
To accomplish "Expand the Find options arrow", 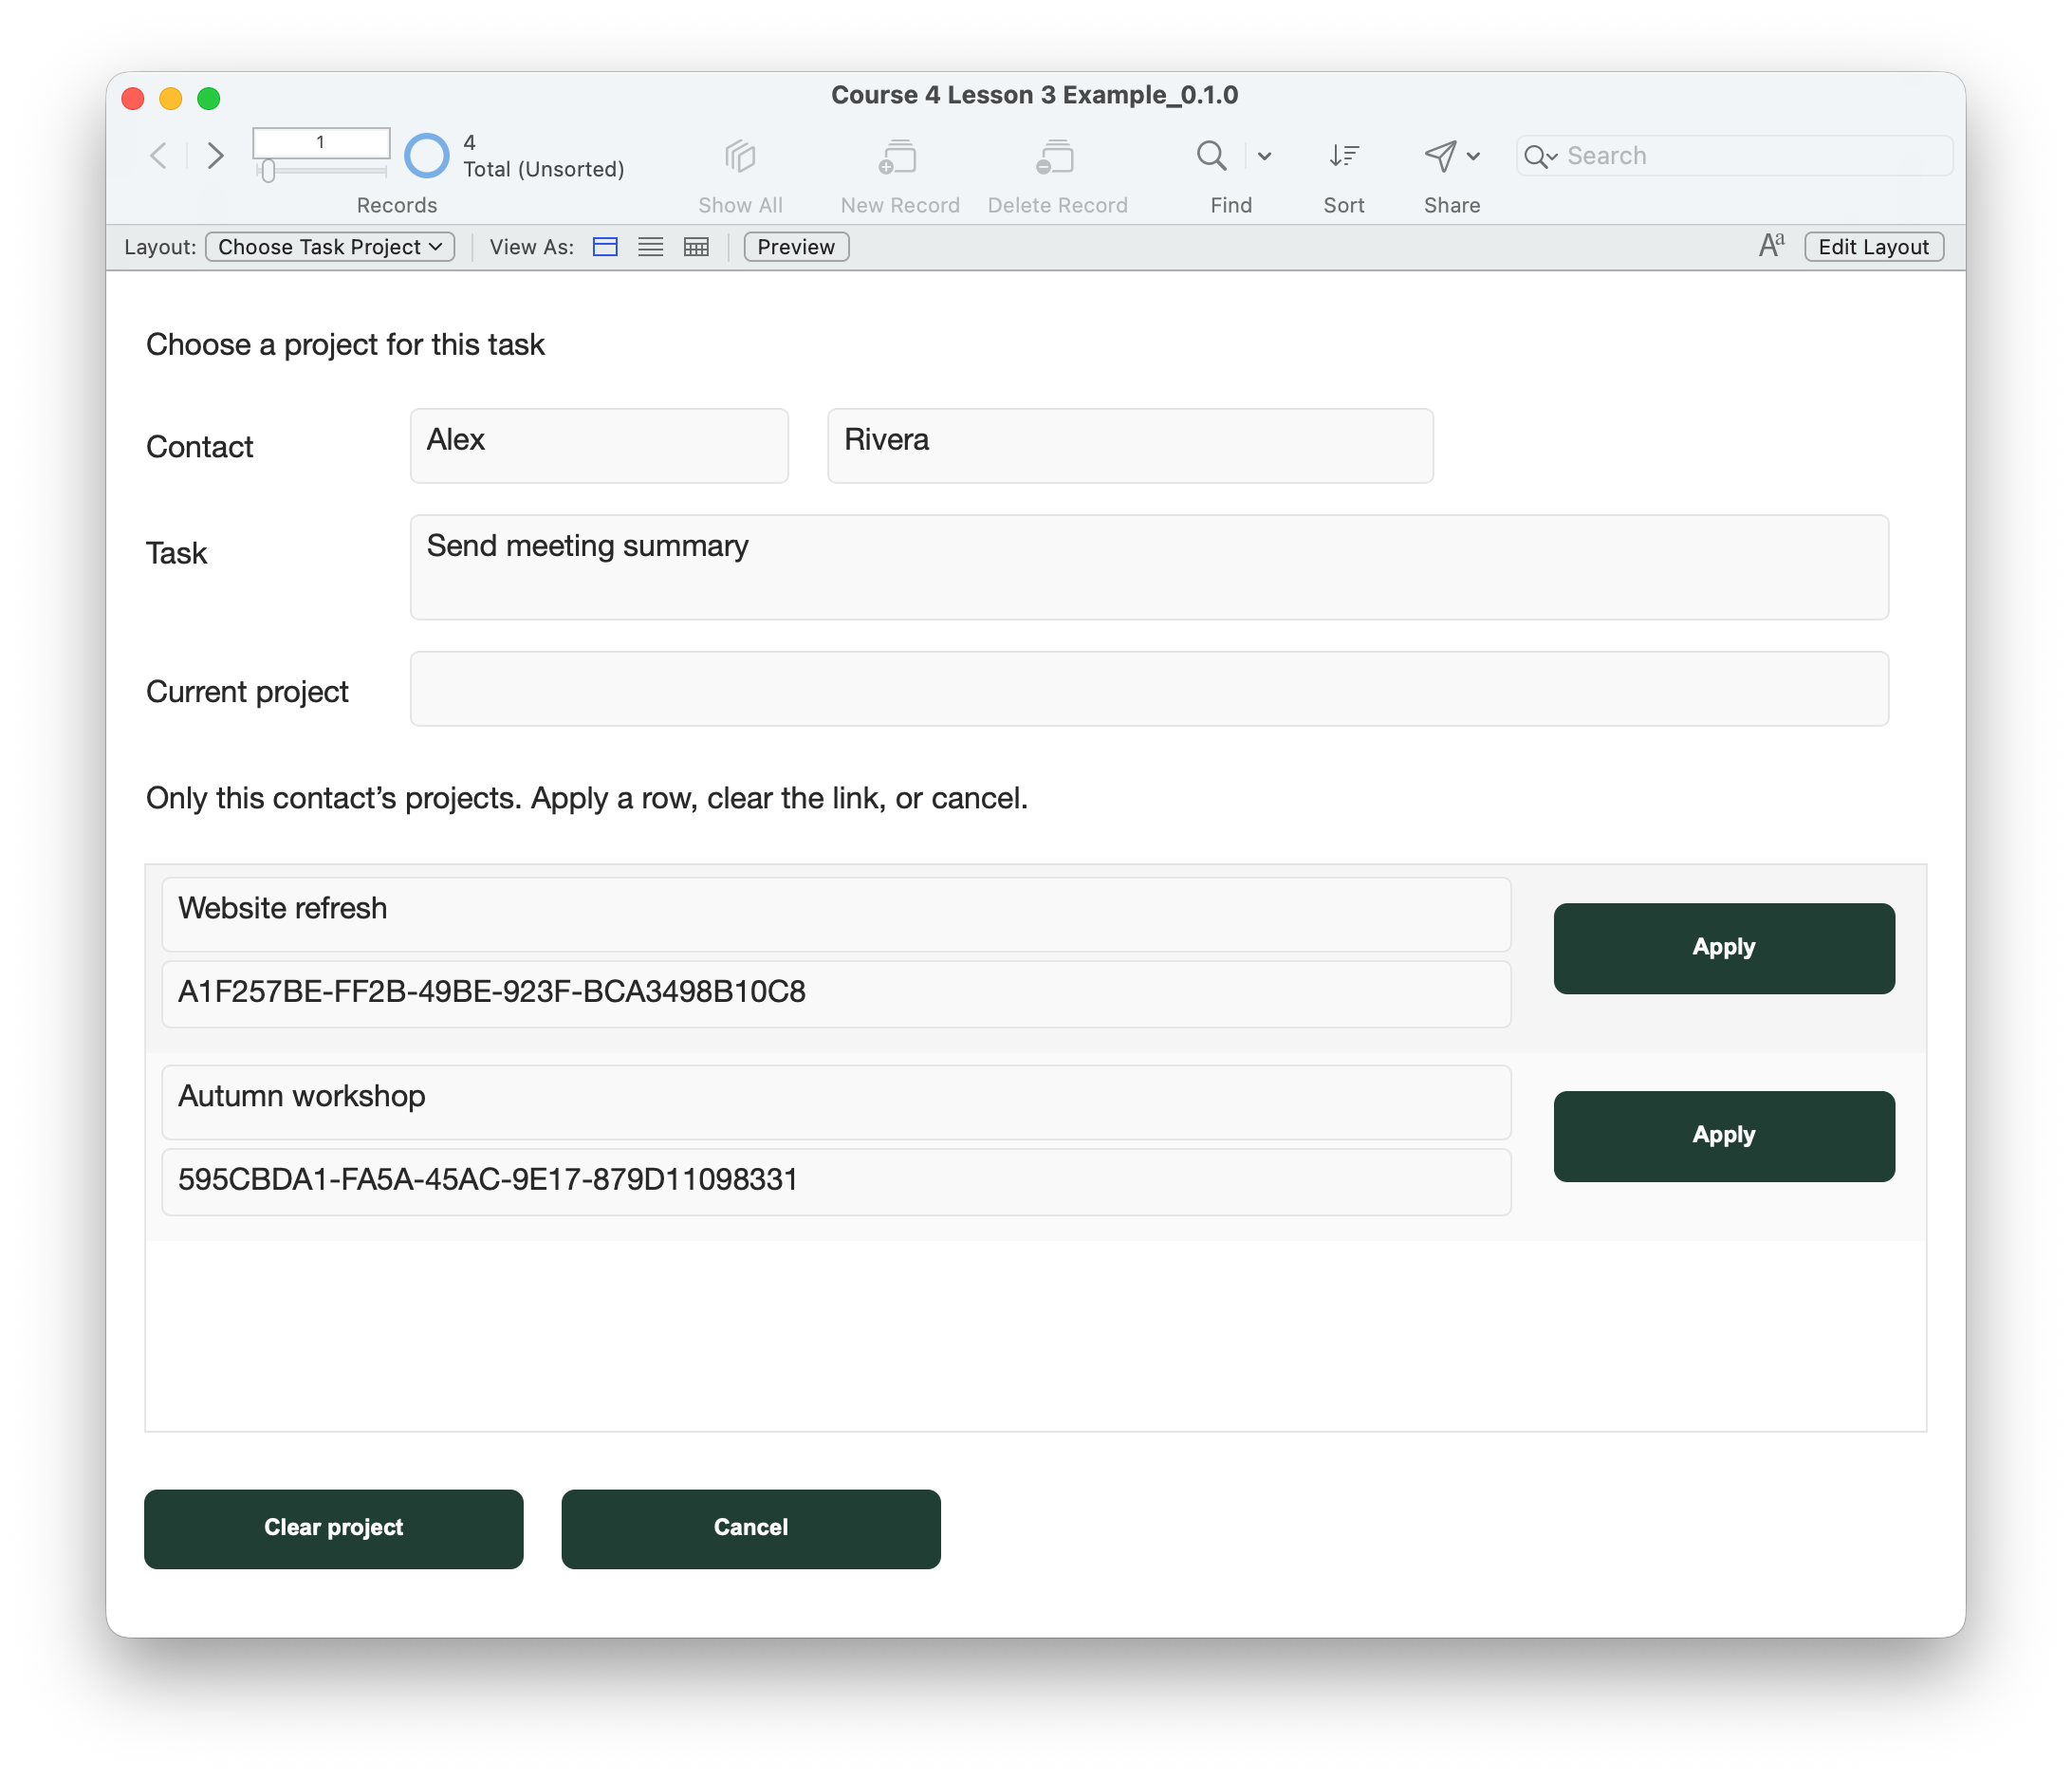I will [1264, 156].
